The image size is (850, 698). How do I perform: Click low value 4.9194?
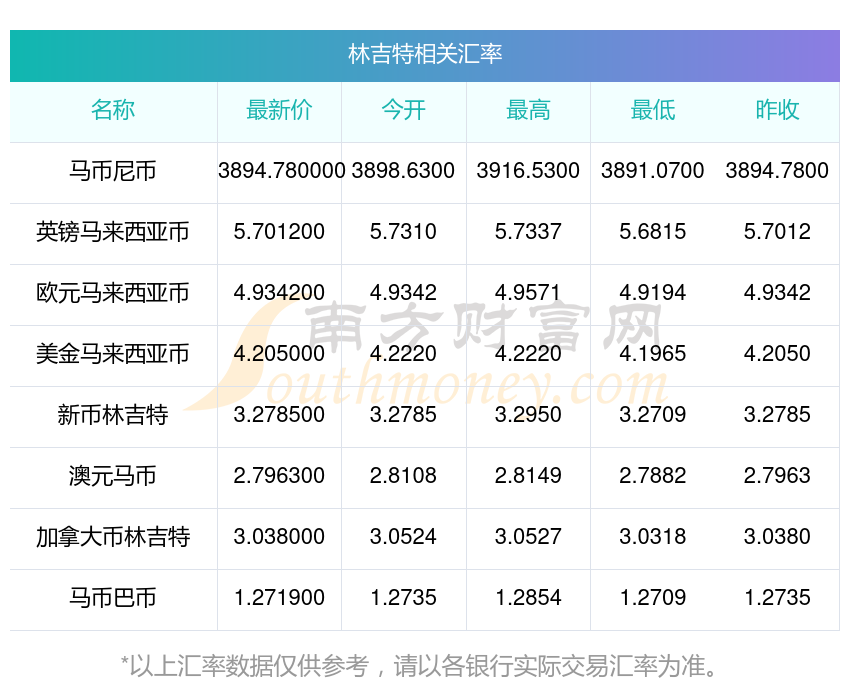pyautogui.click(x=653, y=293)
